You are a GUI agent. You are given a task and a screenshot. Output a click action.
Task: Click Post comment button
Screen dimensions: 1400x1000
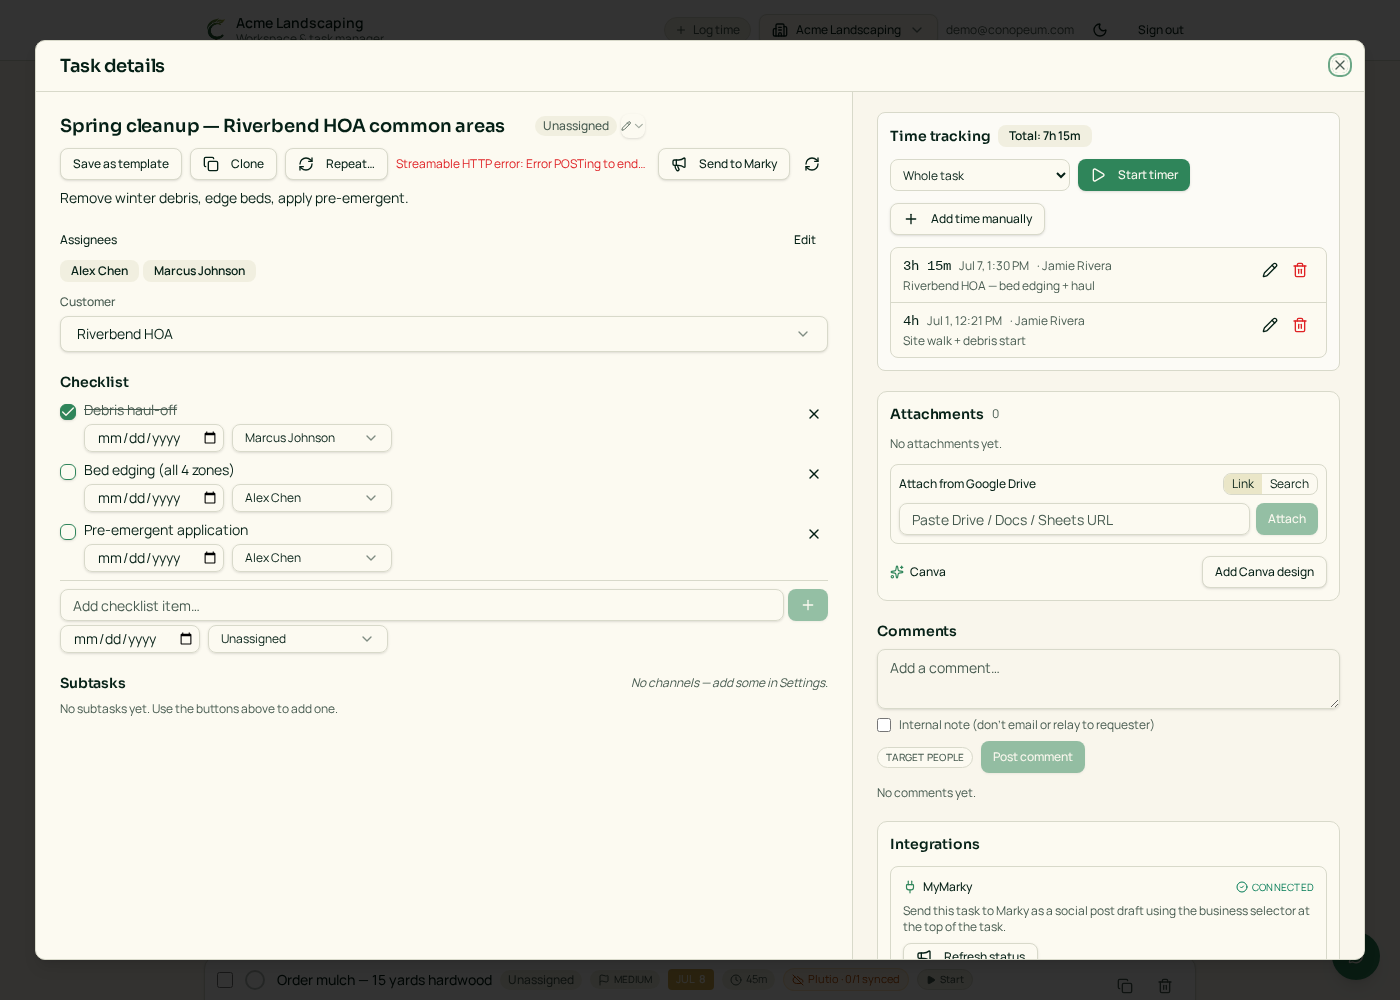pyautogui.click(x=1032, y=757)
